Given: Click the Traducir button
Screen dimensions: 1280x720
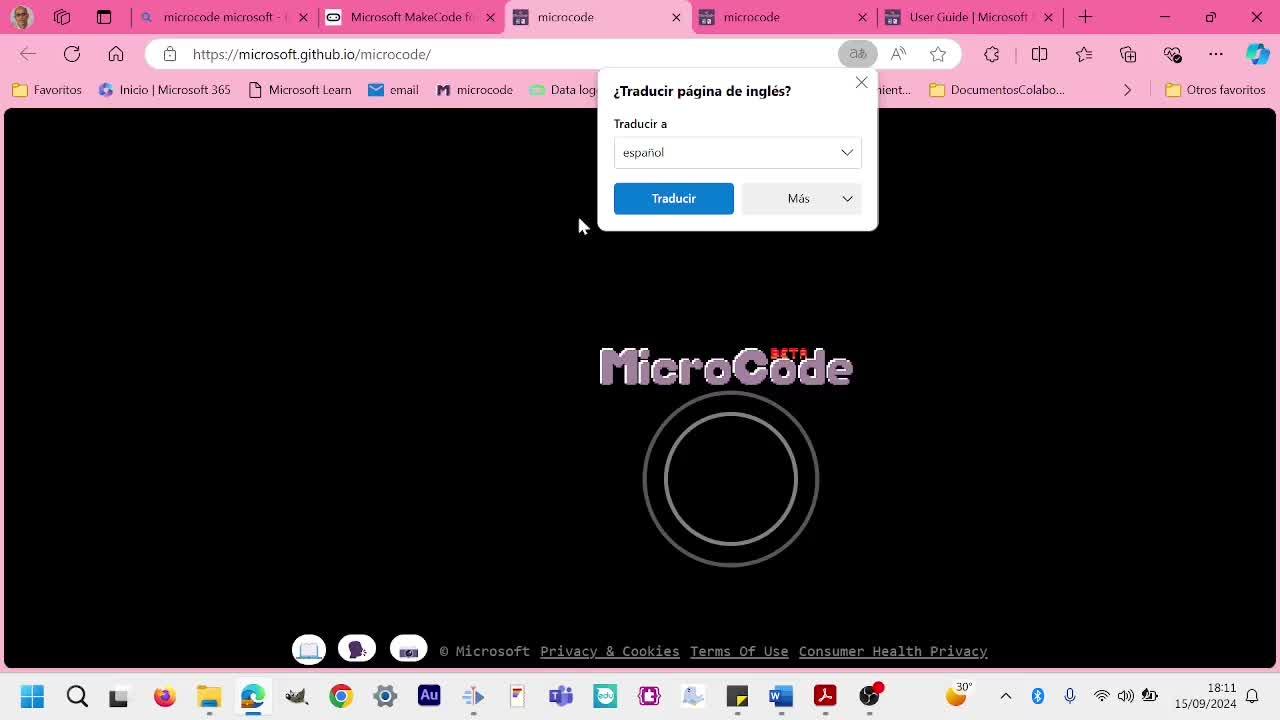Looking at the screenshot, I should [x=673, y=198].
